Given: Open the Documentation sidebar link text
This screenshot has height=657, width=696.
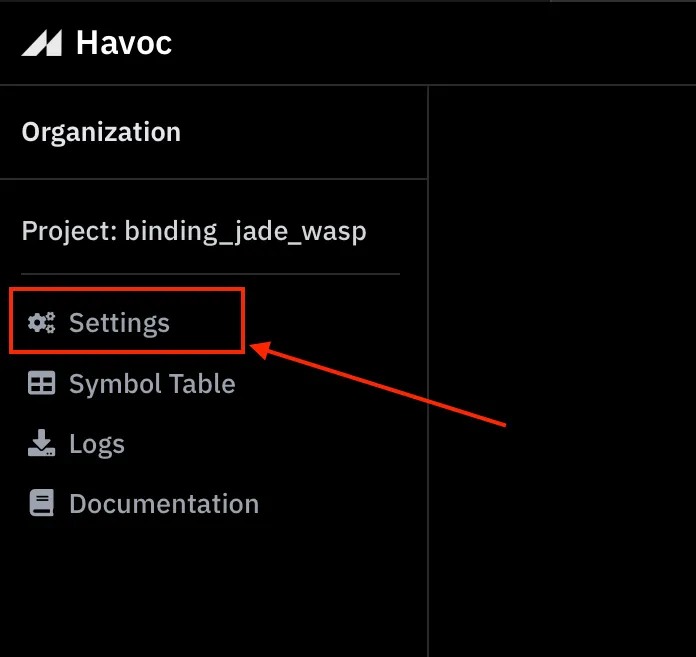Looking at the screenshot, I should click(164, 504).
